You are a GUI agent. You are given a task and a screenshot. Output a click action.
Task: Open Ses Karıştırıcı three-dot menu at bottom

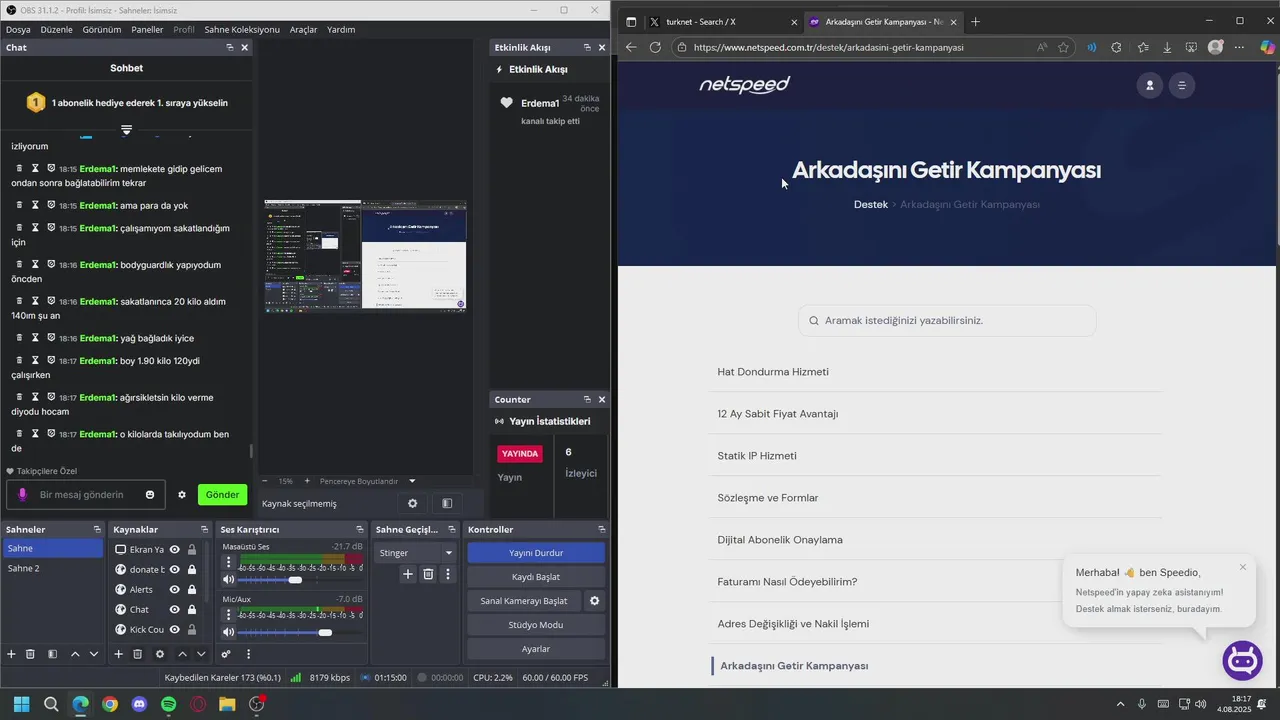coord(248,654)
